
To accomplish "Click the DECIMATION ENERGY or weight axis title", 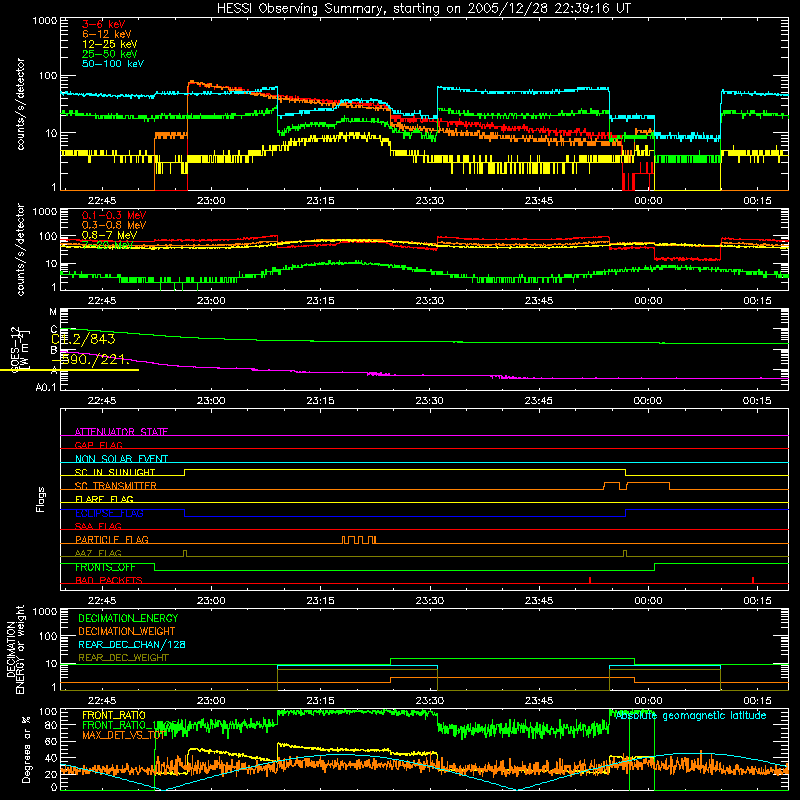I will tap(15, 649).
